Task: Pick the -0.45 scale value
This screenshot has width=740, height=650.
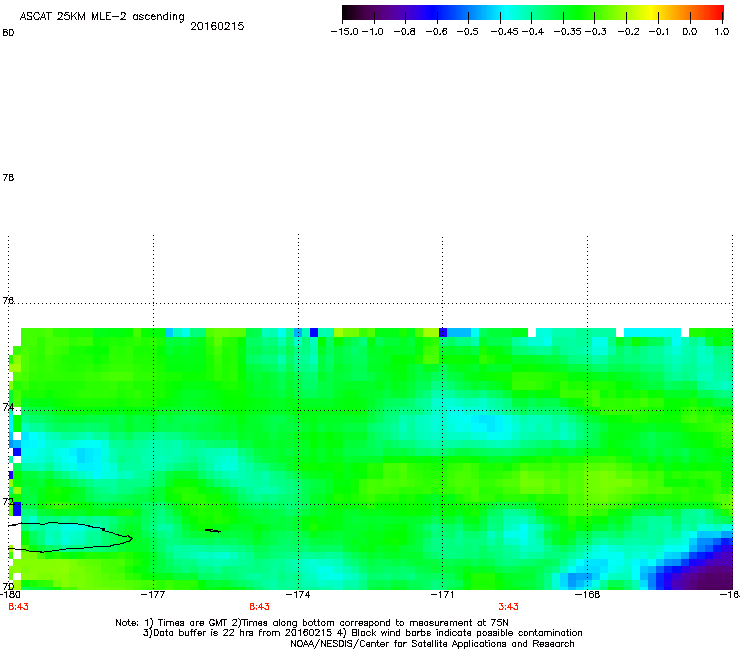Action: coord(504,32)
